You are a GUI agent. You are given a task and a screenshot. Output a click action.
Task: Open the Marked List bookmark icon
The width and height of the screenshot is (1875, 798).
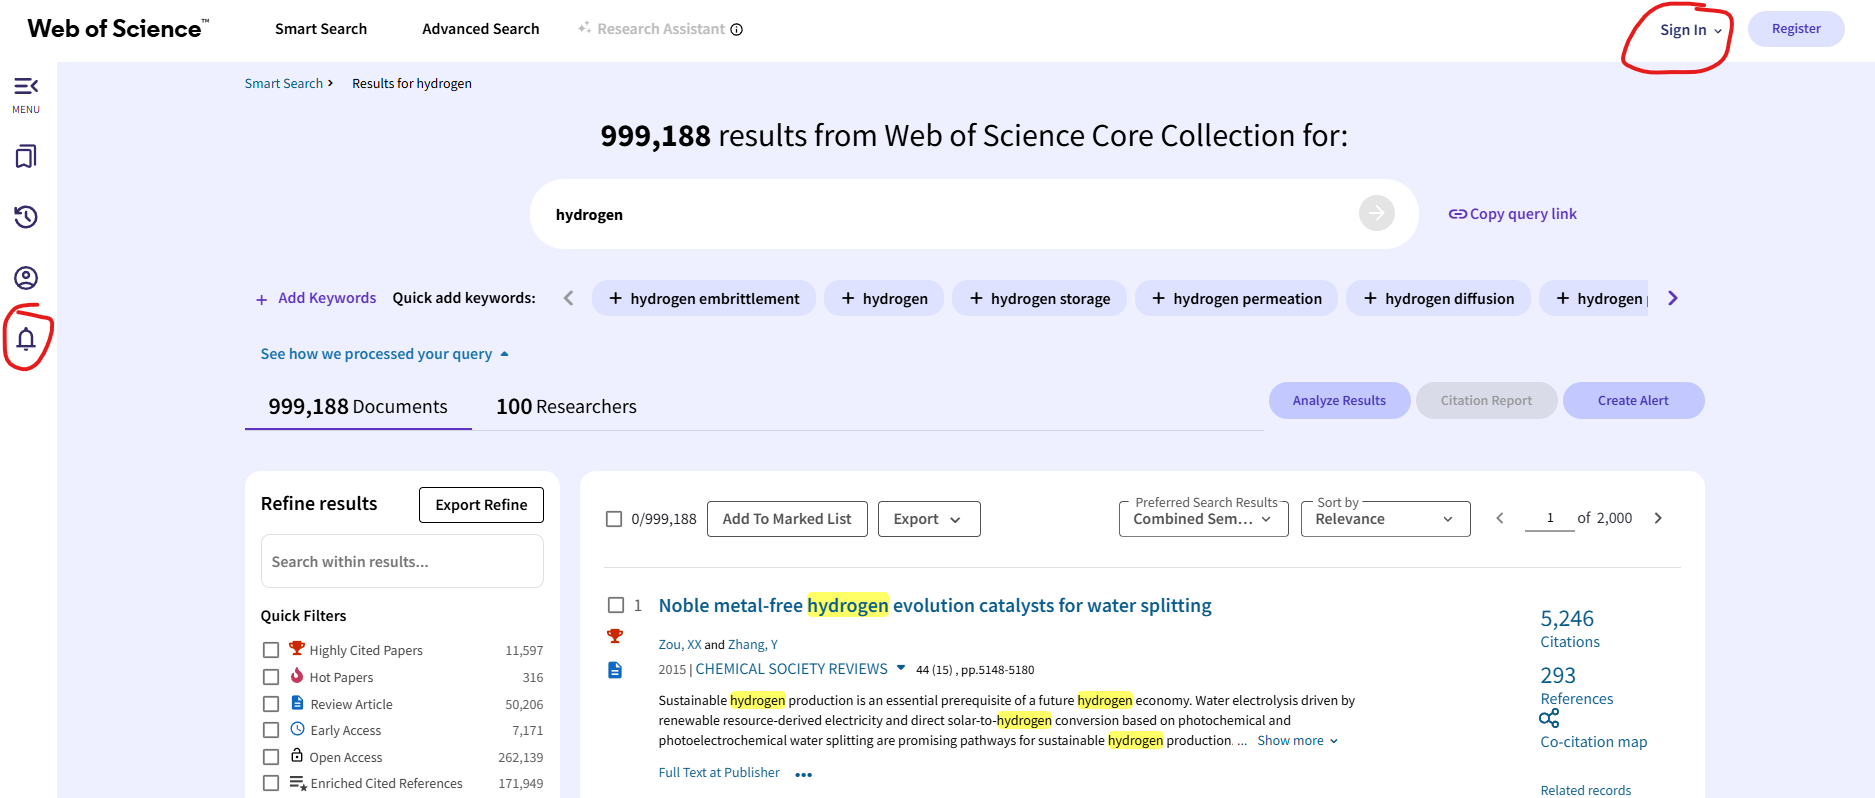coord(26,156)
